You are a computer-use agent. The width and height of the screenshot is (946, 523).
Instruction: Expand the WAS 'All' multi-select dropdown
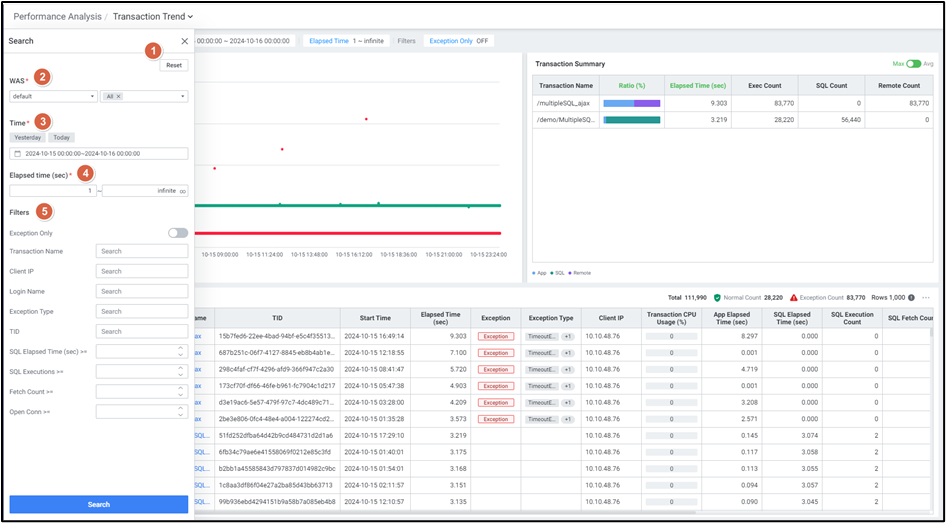(x=184, y=96)
